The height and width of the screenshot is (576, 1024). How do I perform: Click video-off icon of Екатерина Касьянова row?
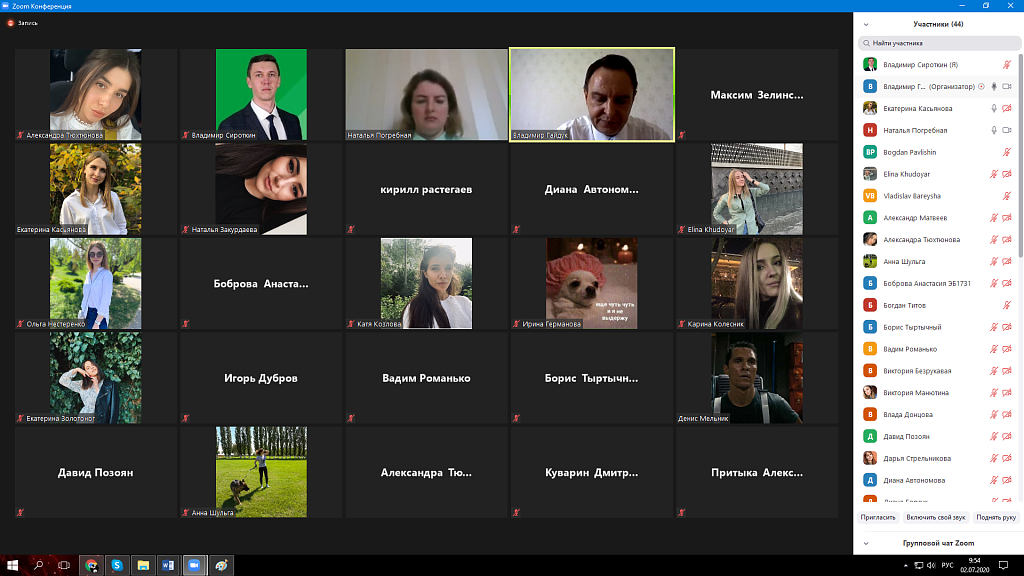click(x=1007, y=108)
